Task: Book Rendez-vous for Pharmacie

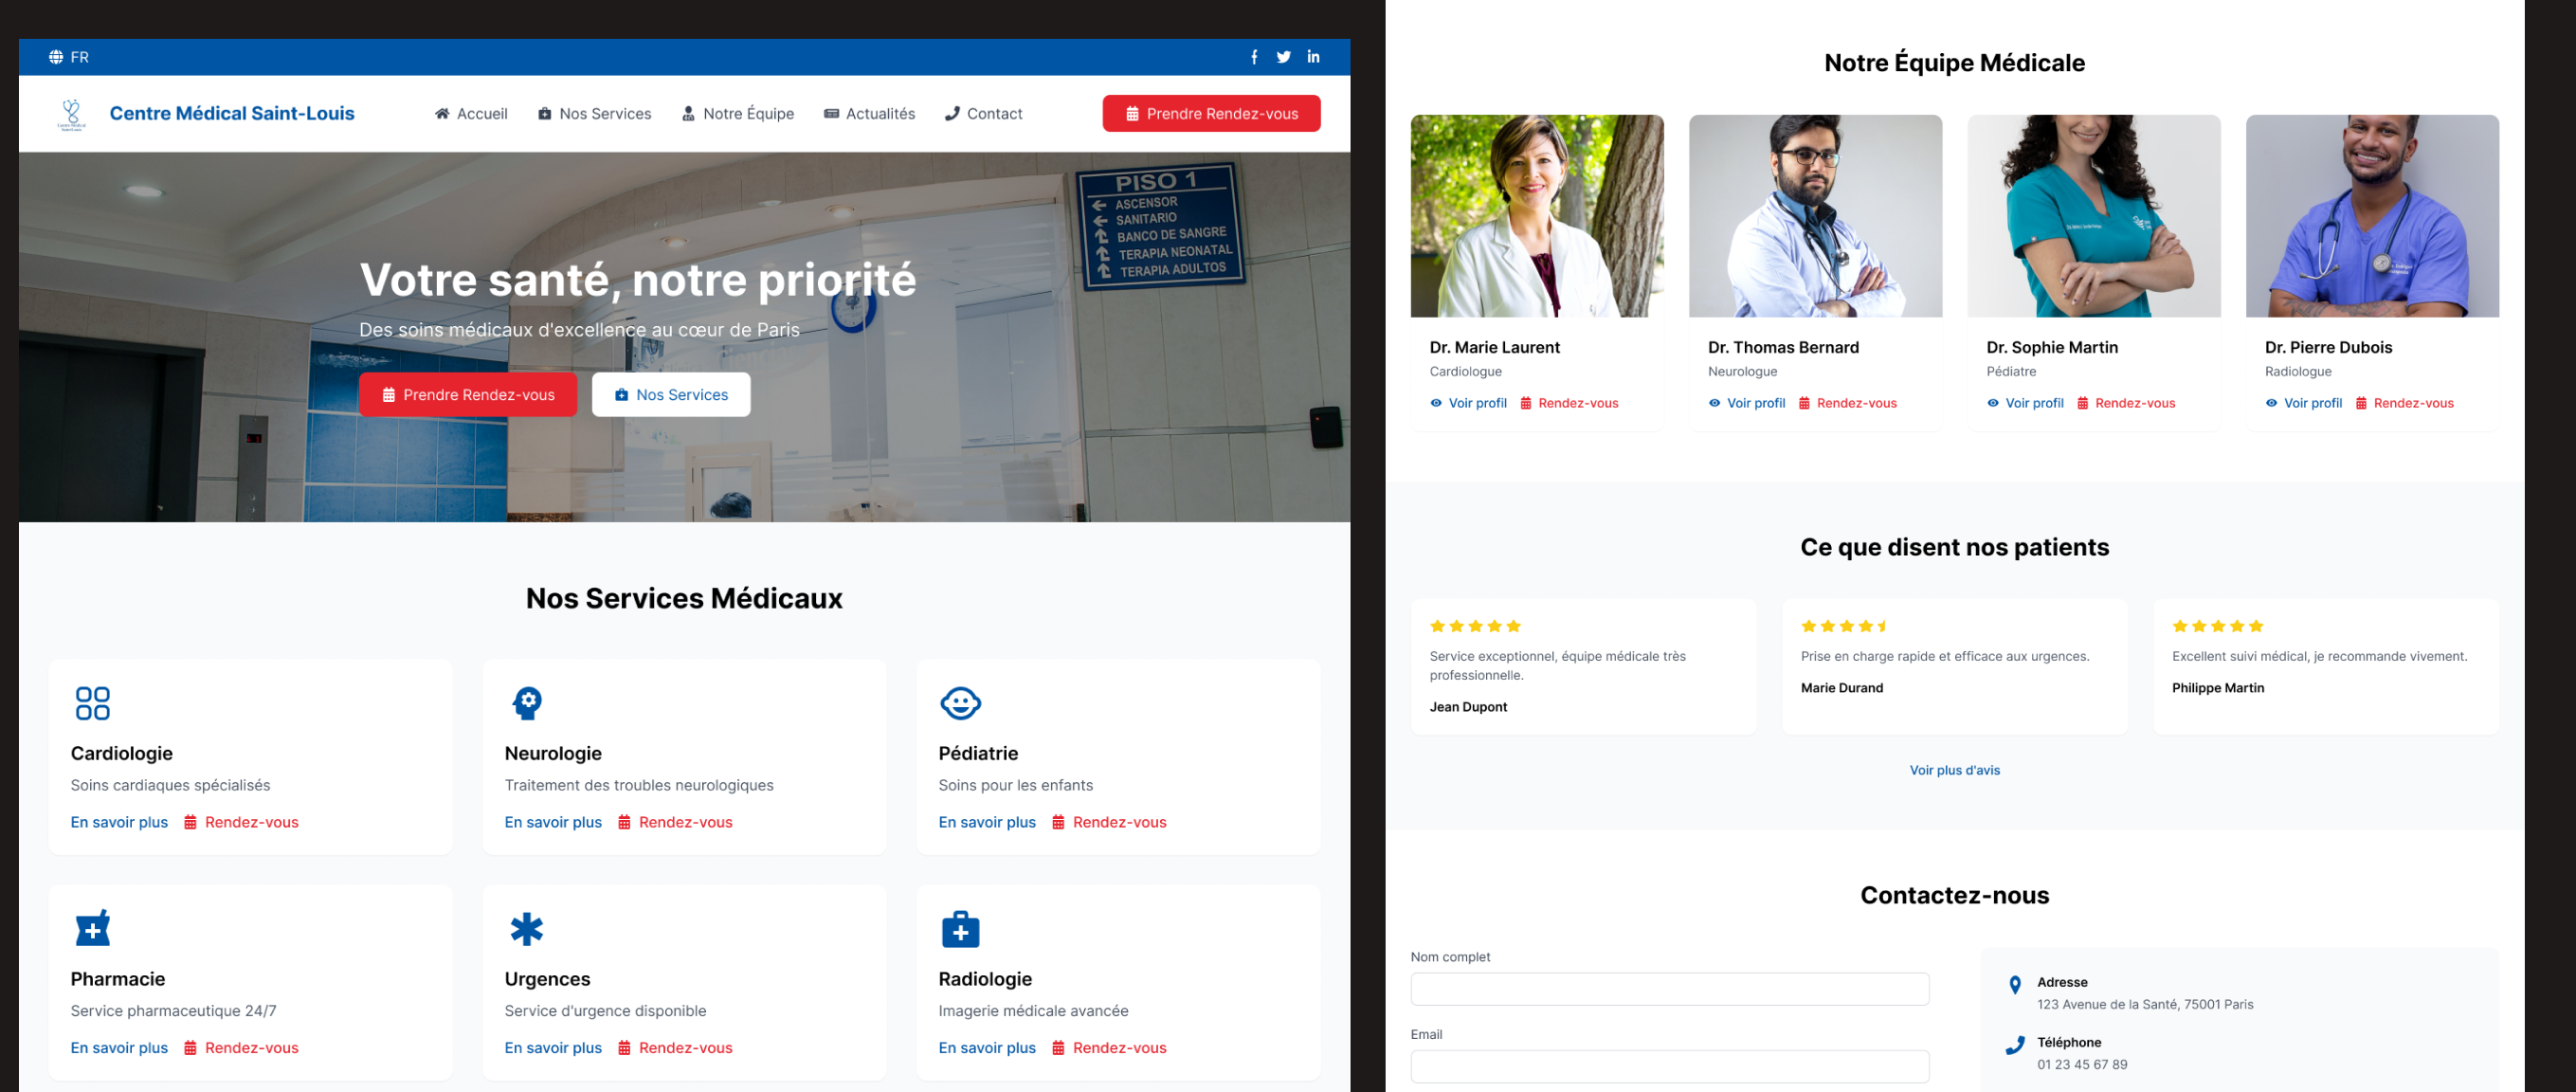Action: [x=241, y=1048]
